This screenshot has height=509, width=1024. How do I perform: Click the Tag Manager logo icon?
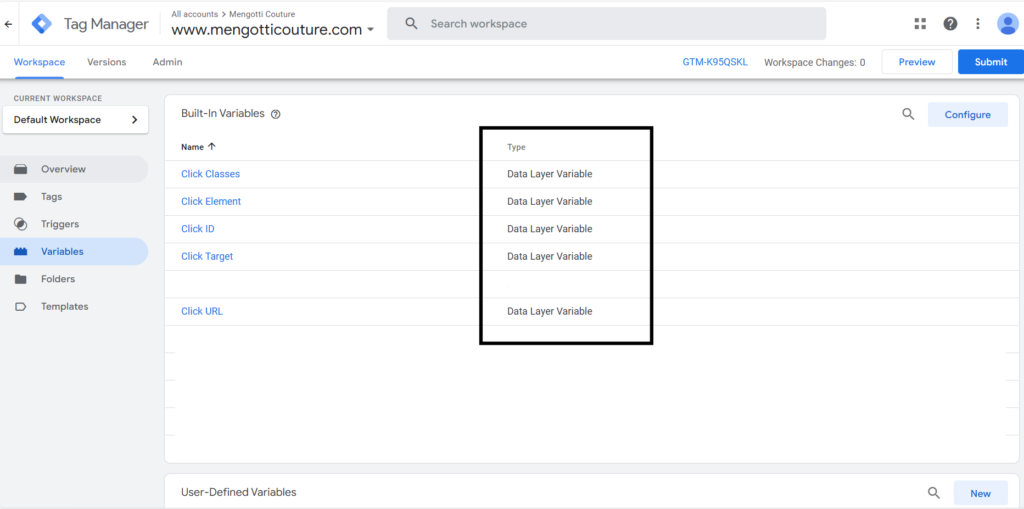point(42,24)
